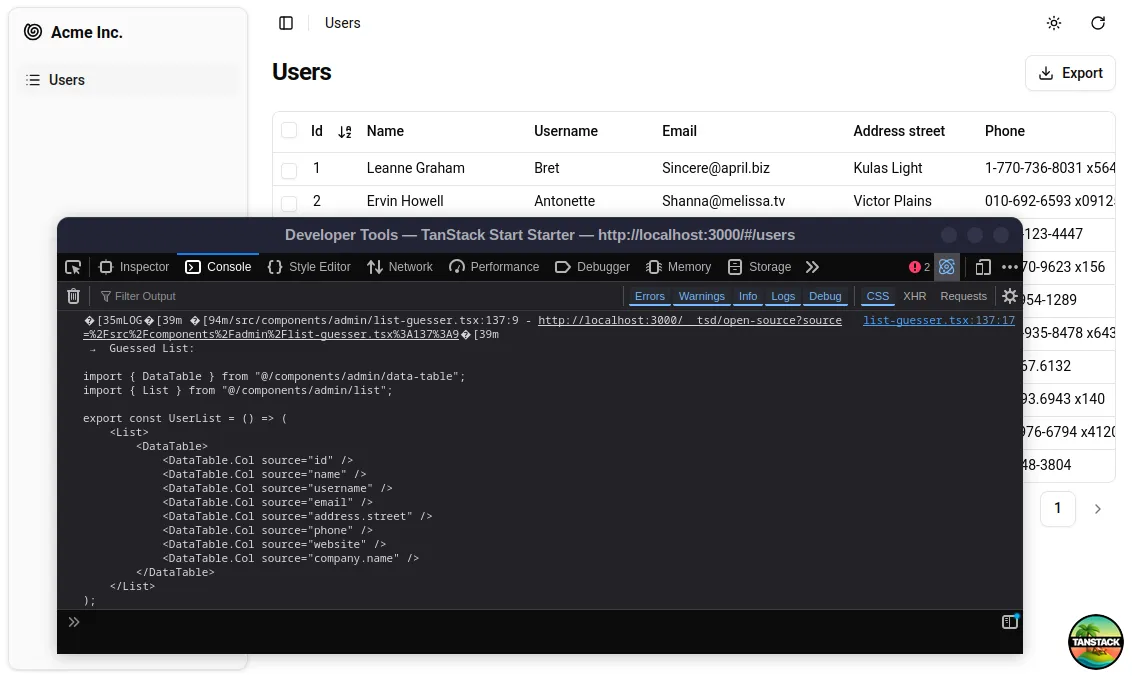Click the Export button
Screen dimensions: 1132x678
[1070, 73]
